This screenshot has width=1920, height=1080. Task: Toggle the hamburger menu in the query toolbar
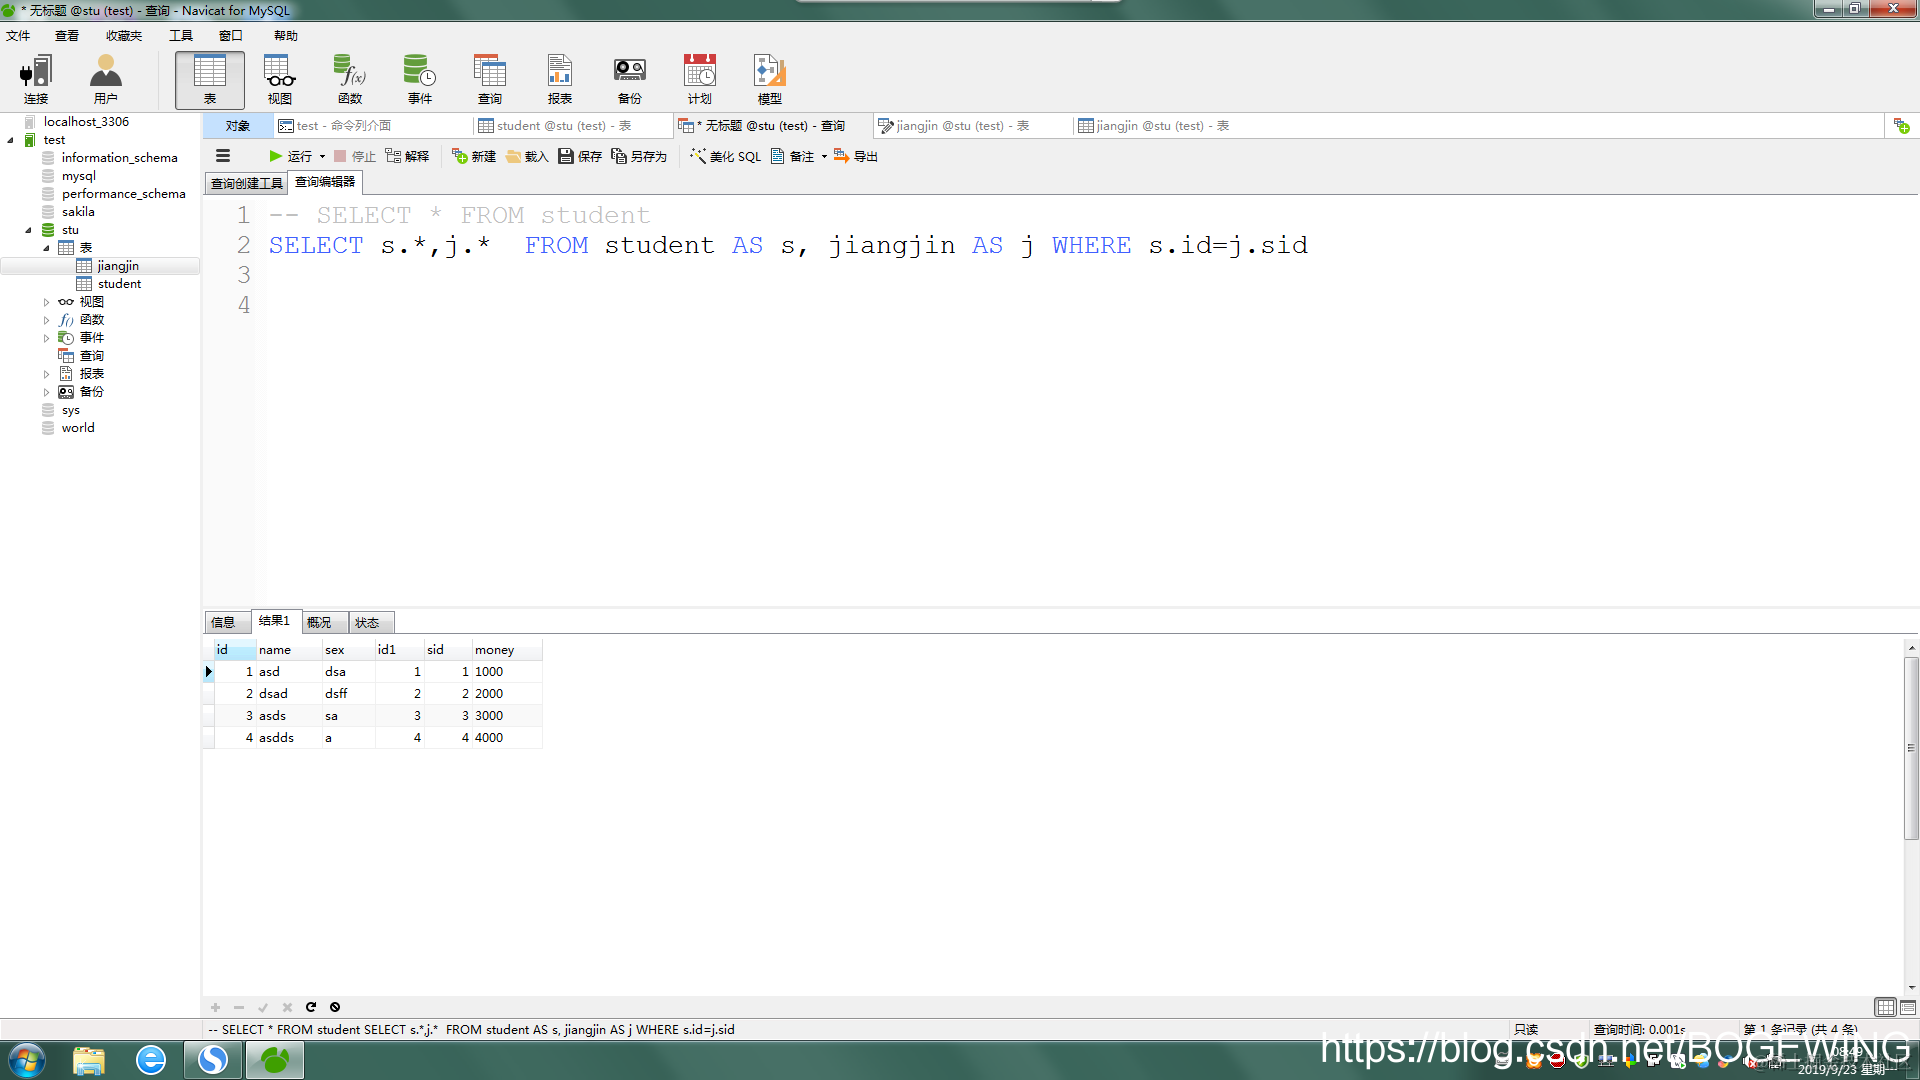(x=223, y=156)
